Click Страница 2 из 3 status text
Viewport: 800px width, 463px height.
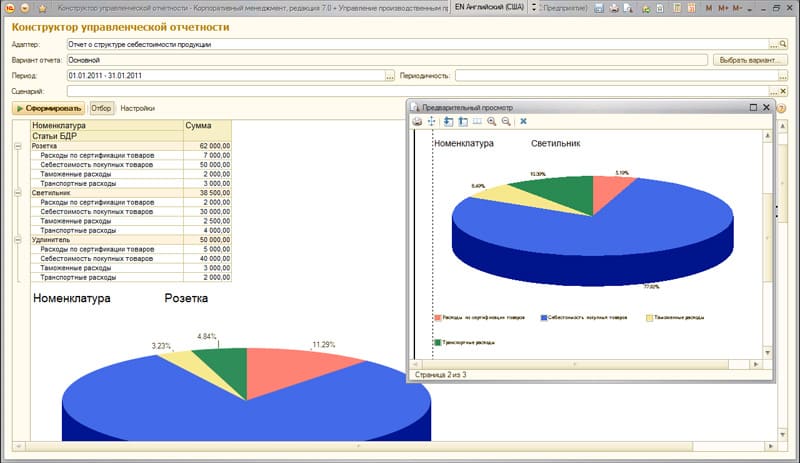point(440,375)
